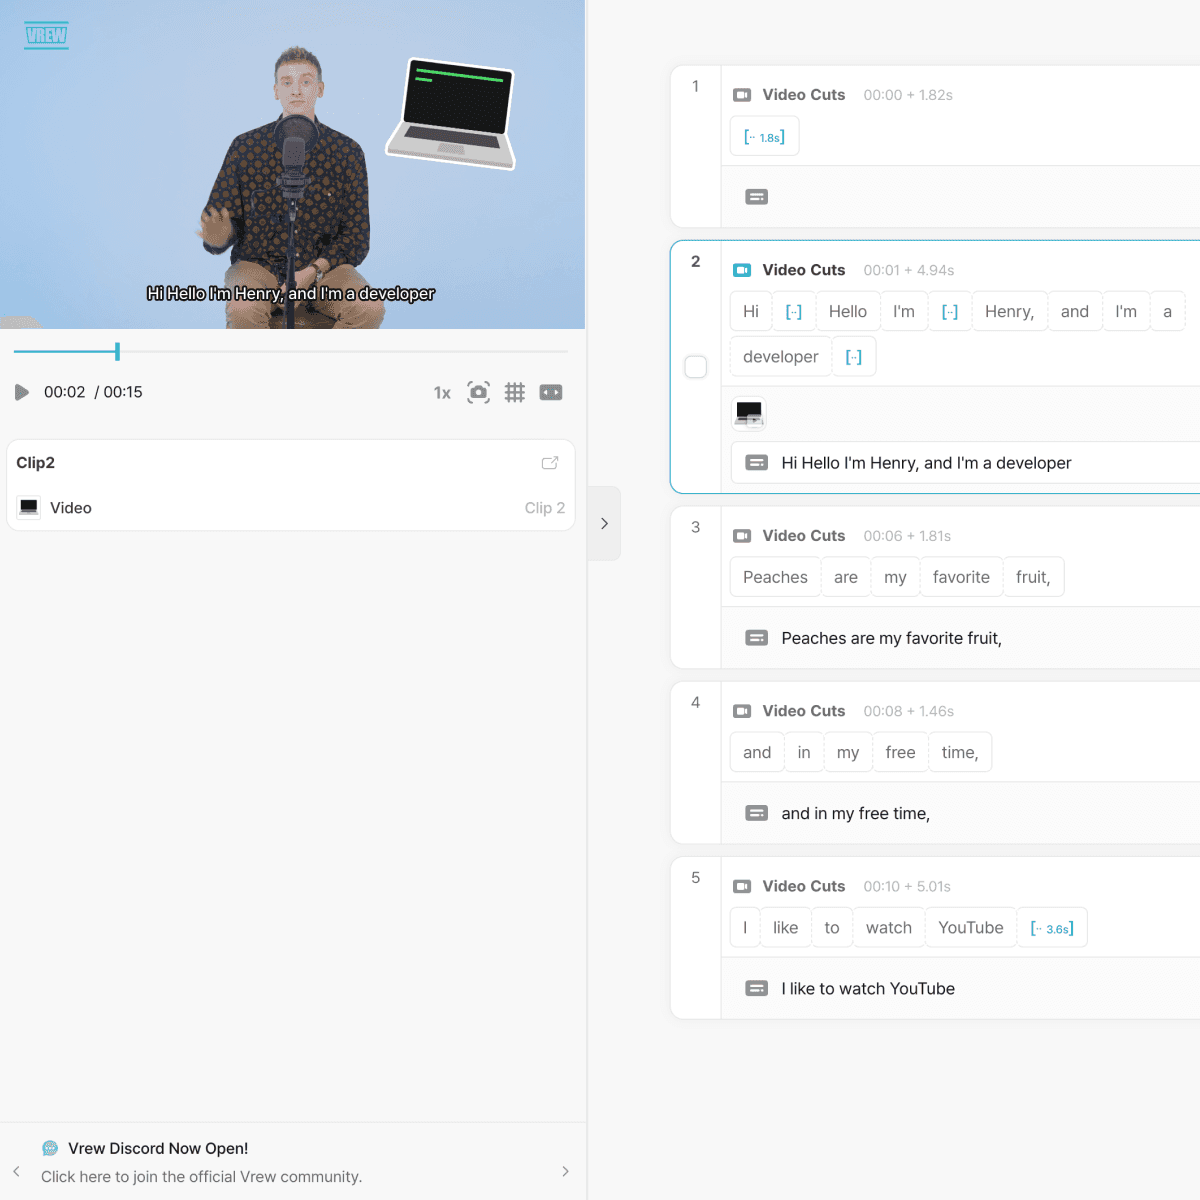This screenshot has height=1200, width=1200.
Task: Click the 3.6s silence gap in clip 5
Action: 1052,928
